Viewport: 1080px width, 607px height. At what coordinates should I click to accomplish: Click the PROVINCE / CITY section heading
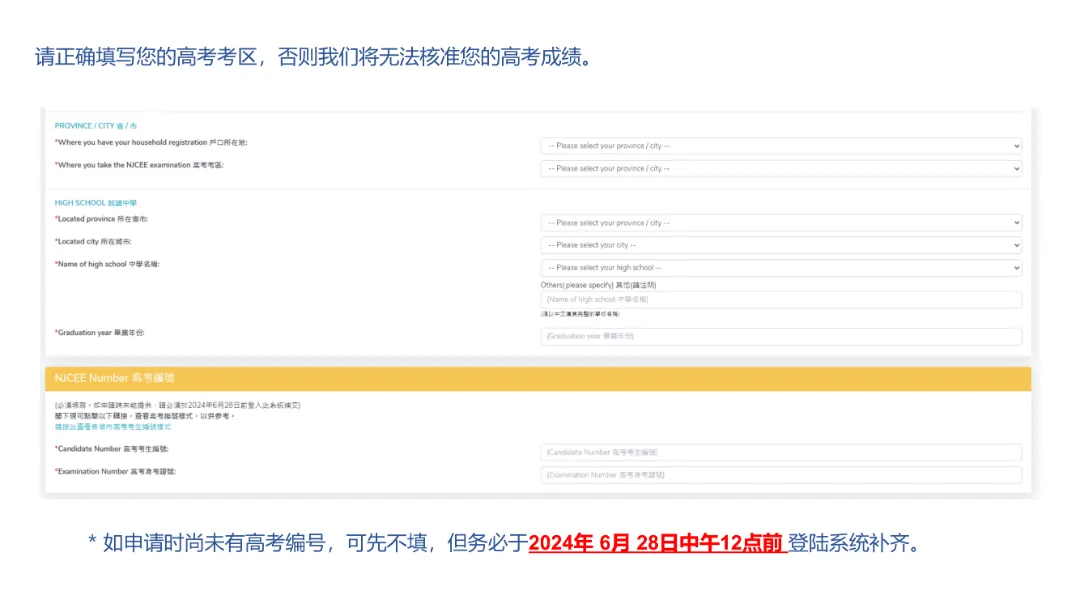coord(96,126)
